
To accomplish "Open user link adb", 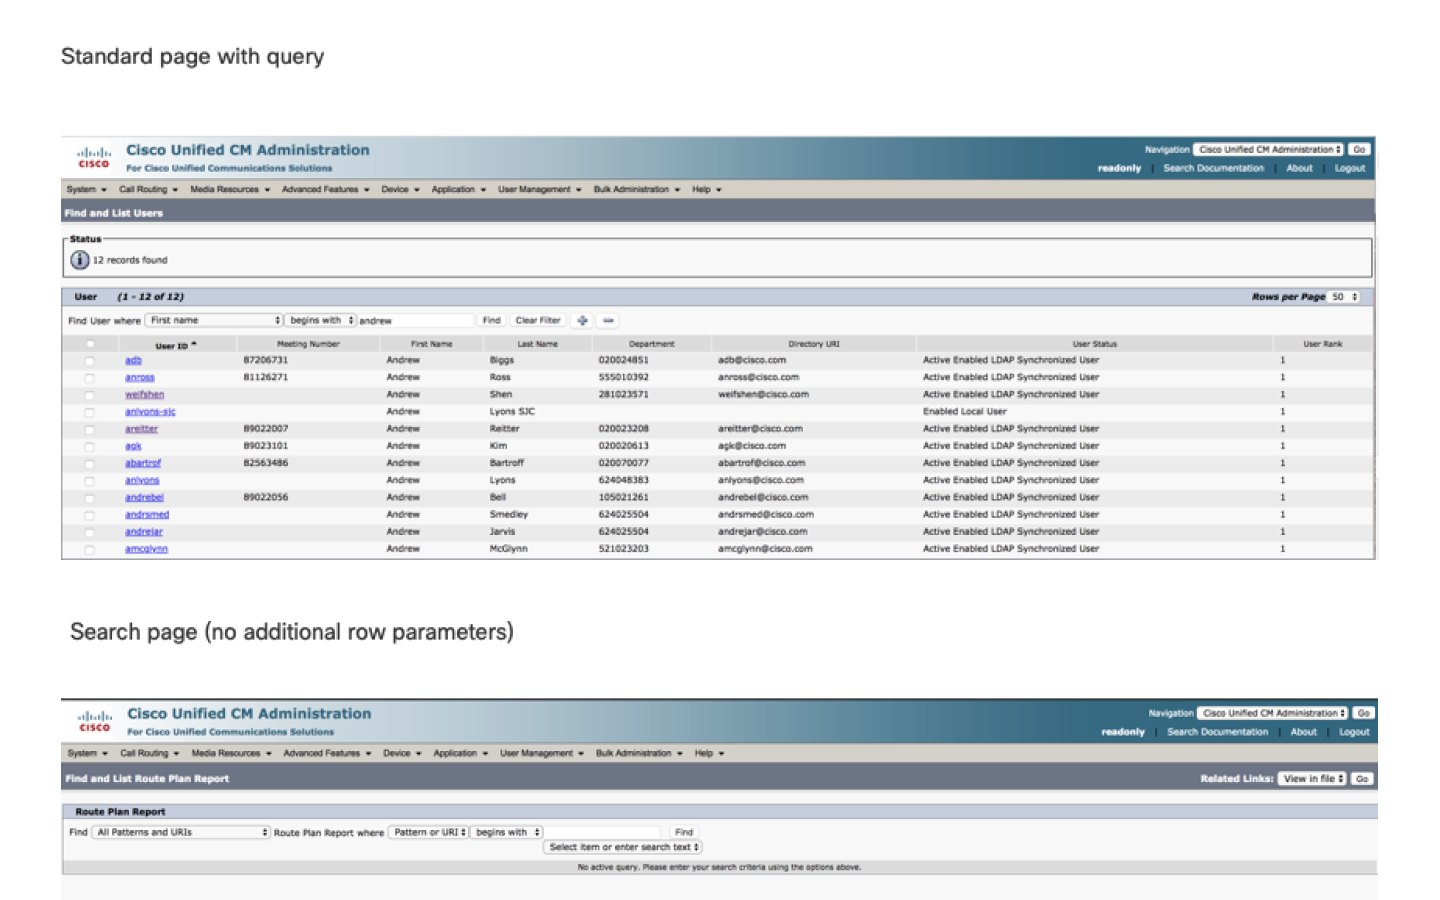I will pos(133,360).
